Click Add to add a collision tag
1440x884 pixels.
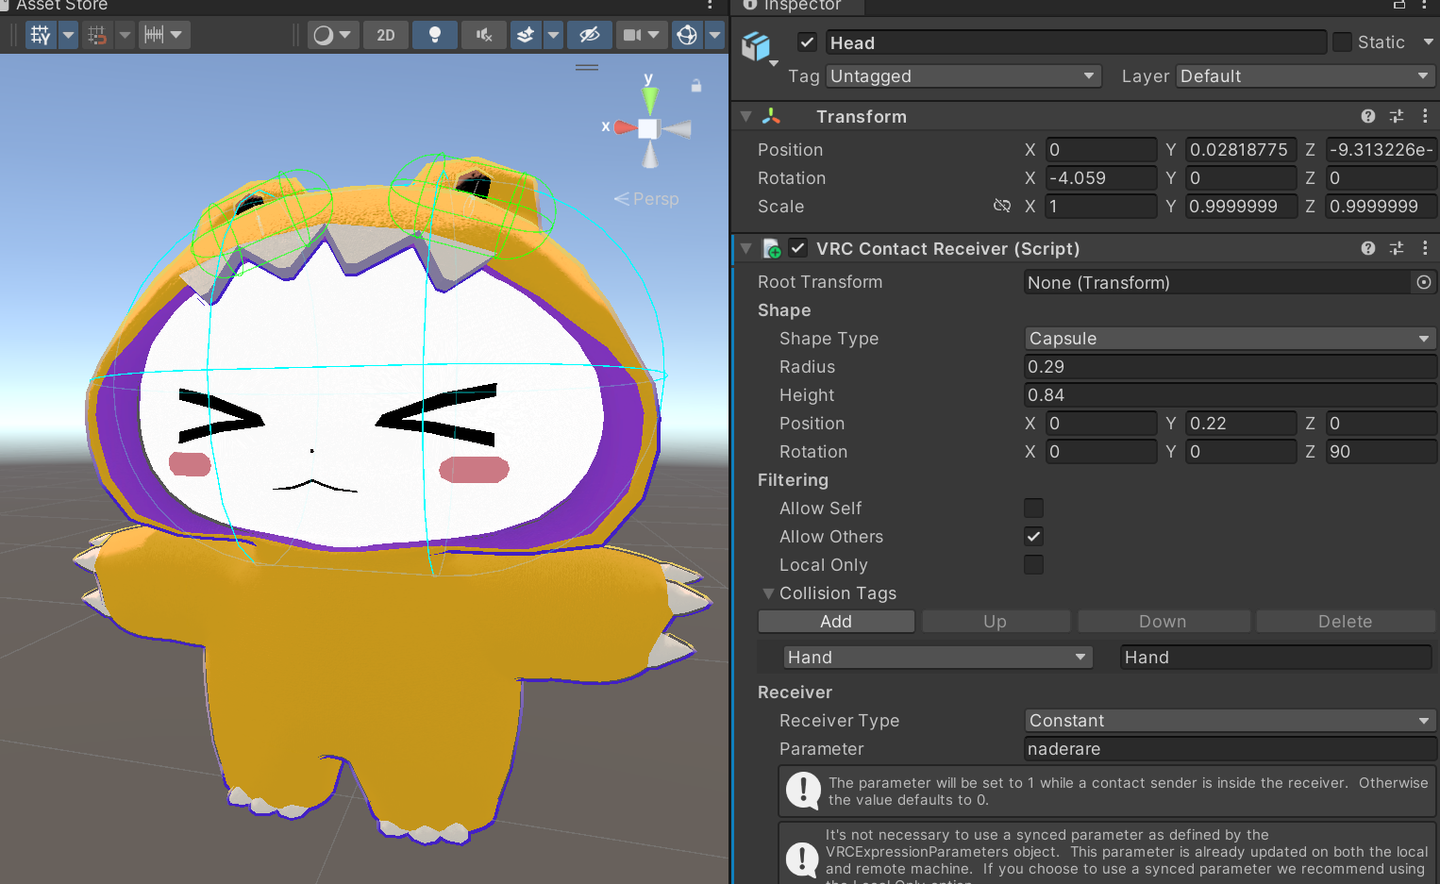coord(836,621)
